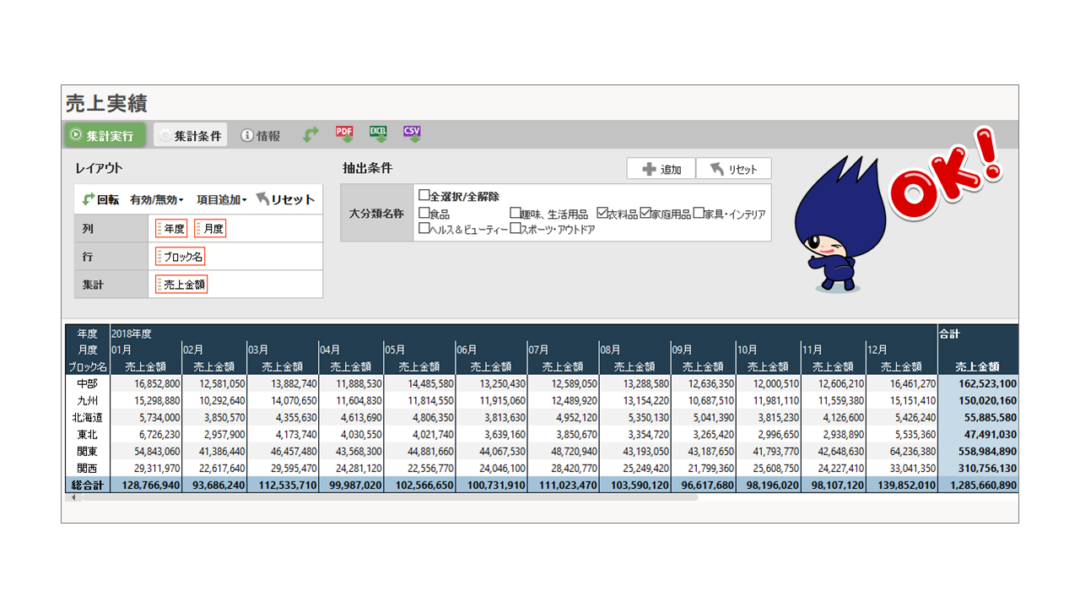This screenshot has width=1080, height=608.
Task: Uncheck the 衣料品 checkbox
Action: (x=602, y=212)
